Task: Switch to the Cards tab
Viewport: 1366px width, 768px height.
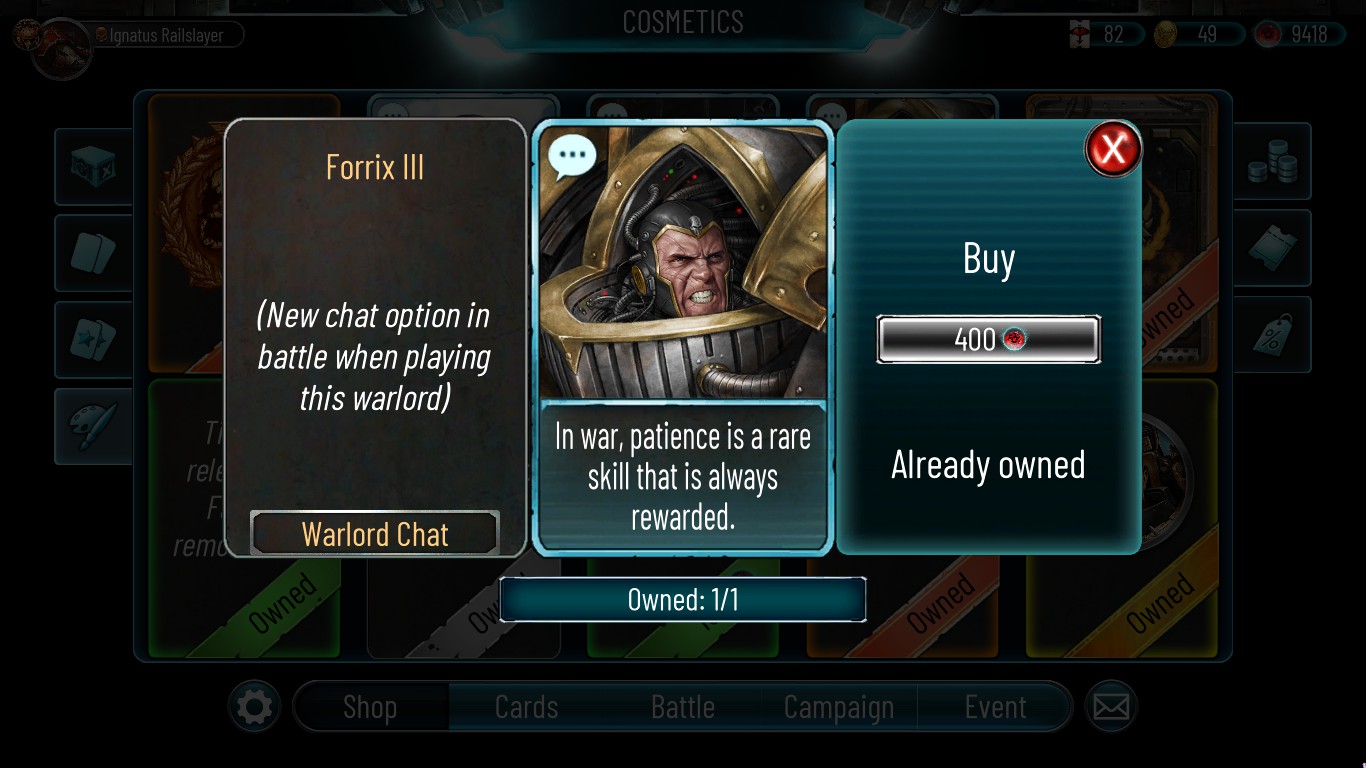Action: [x=526, y=708]
